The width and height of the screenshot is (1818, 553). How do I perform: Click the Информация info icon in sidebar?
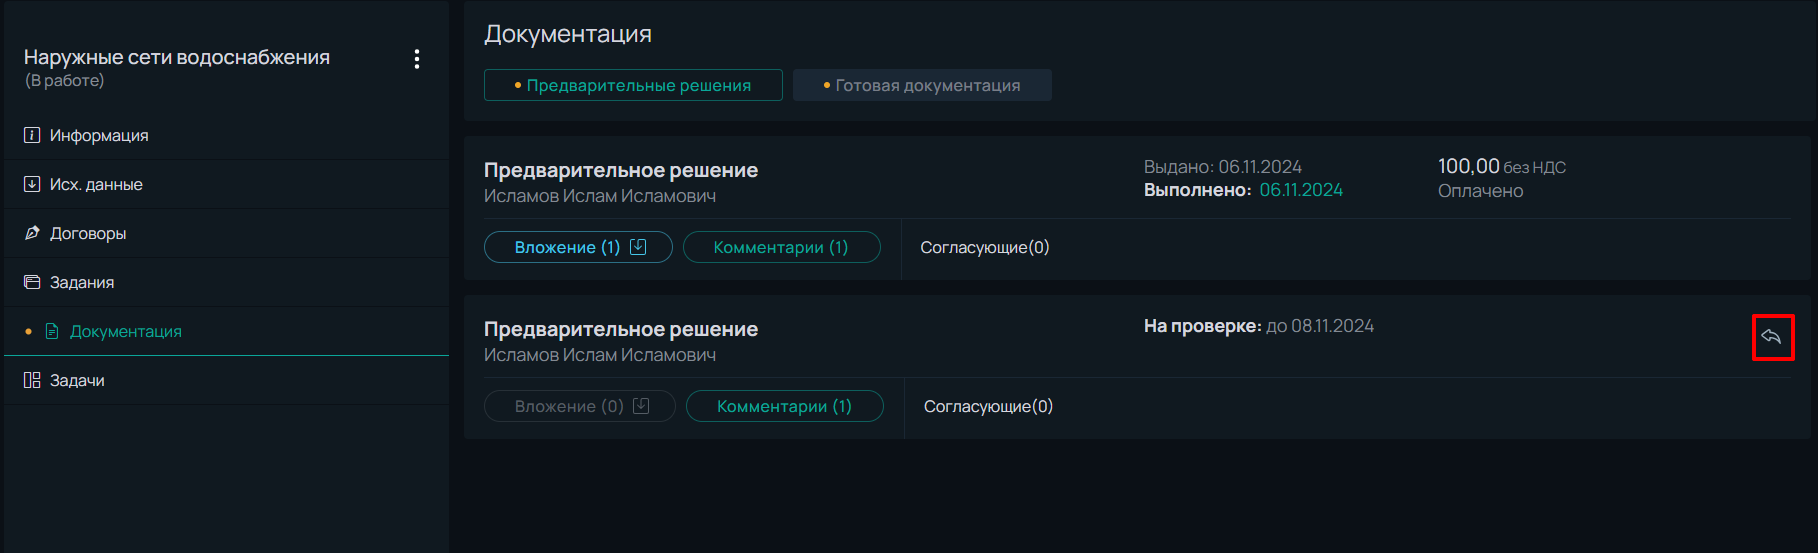tap(32, 135)
